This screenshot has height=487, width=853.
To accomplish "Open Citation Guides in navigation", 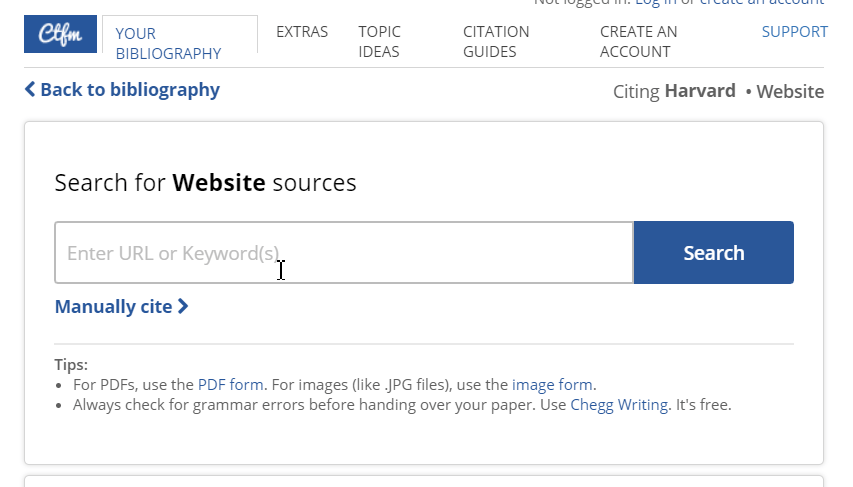I will [496, 42].
